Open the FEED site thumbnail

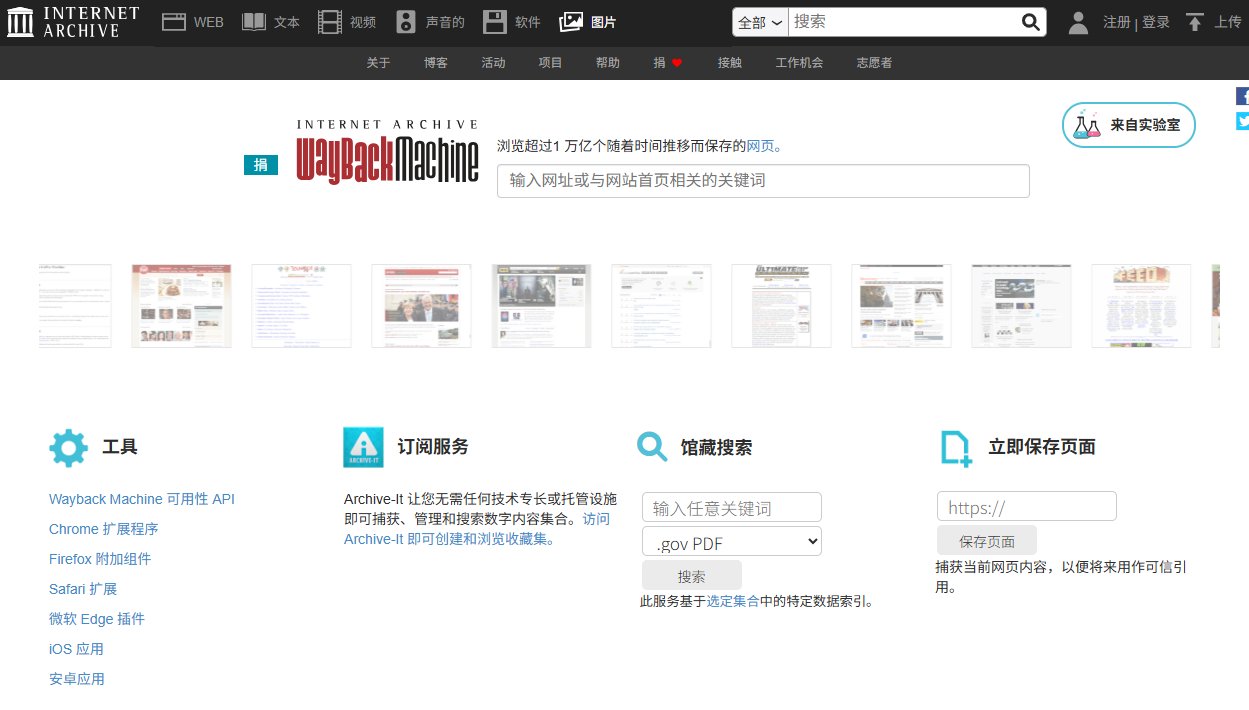click(1141, 306)
